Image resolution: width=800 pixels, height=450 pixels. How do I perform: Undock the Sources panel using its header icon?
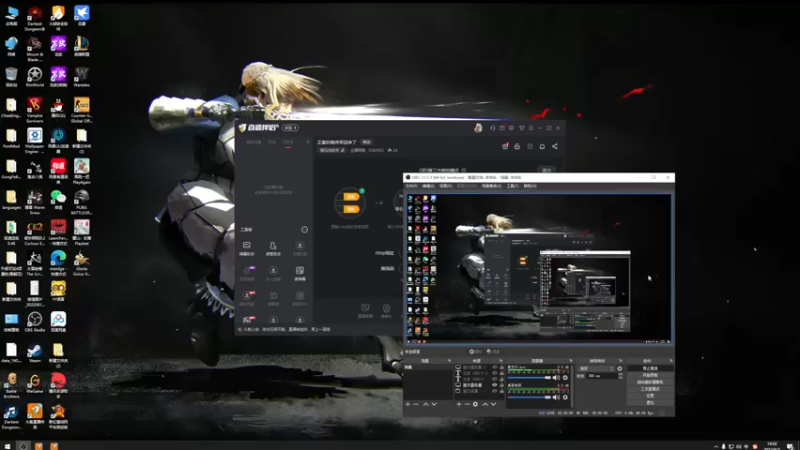(x=501, y=361)
